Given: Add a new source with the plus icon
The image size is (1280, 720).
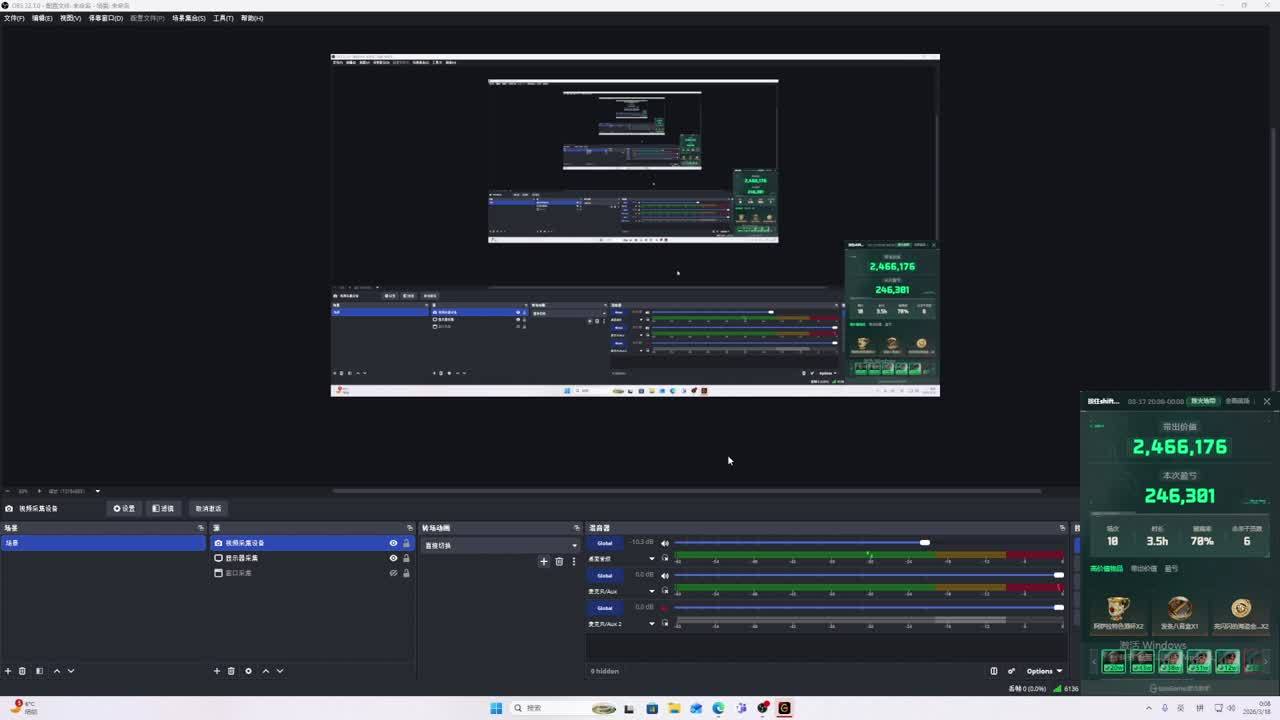Looking at the screenshot, I should [216, 671].
